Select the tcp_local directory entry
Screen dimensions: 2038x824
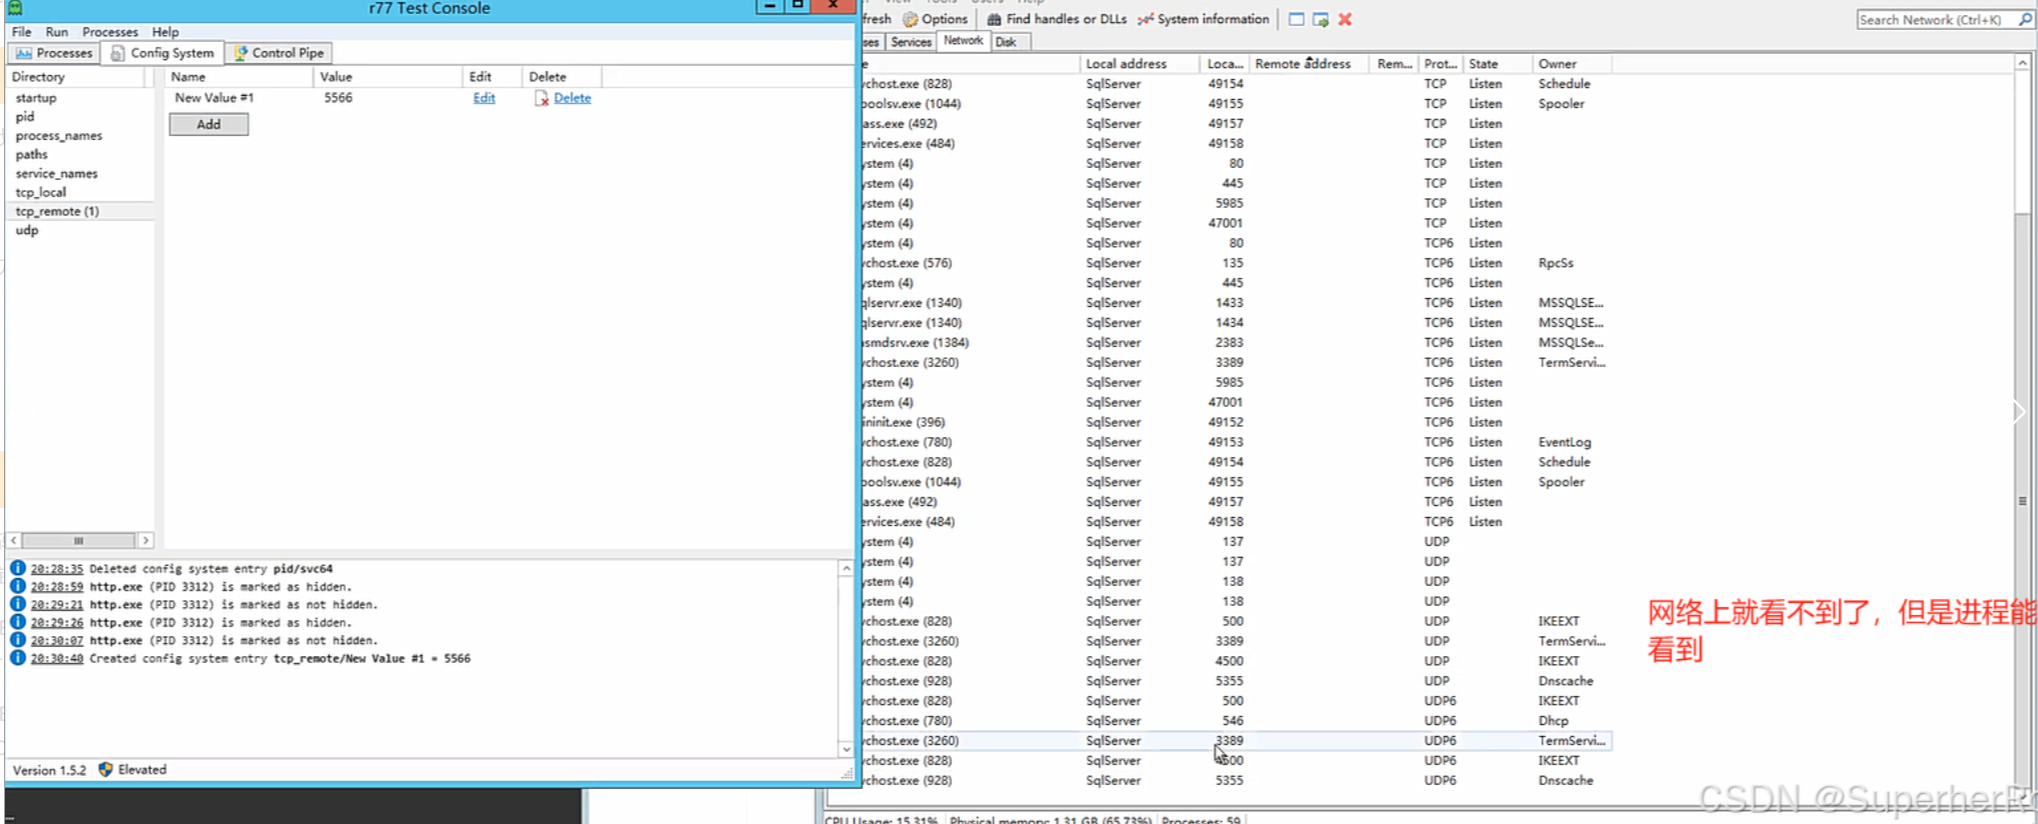pyautogui.click(x=41, y=193)
